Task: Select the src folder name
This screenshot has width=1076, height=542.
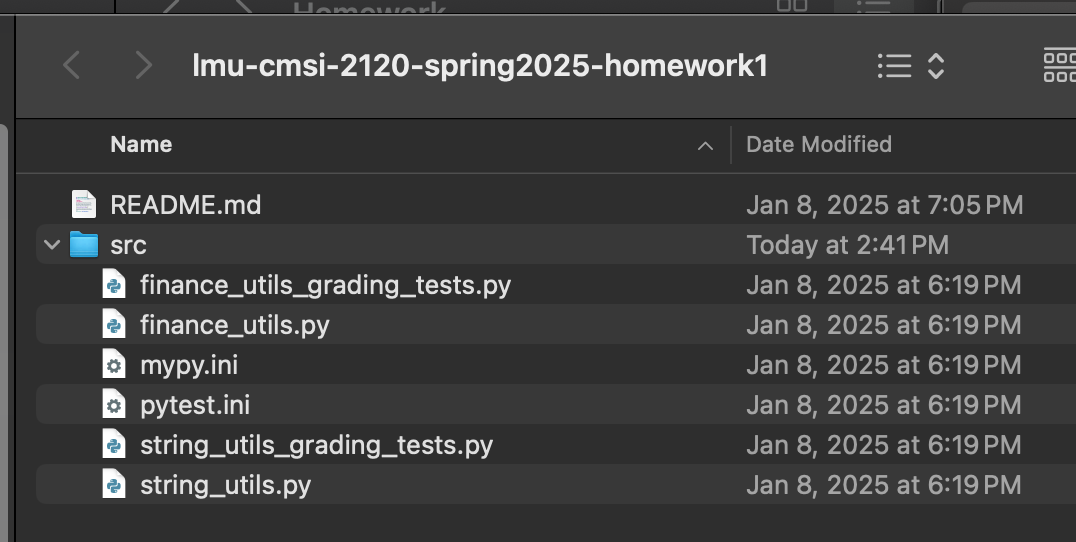Action: tap(128, 245)
